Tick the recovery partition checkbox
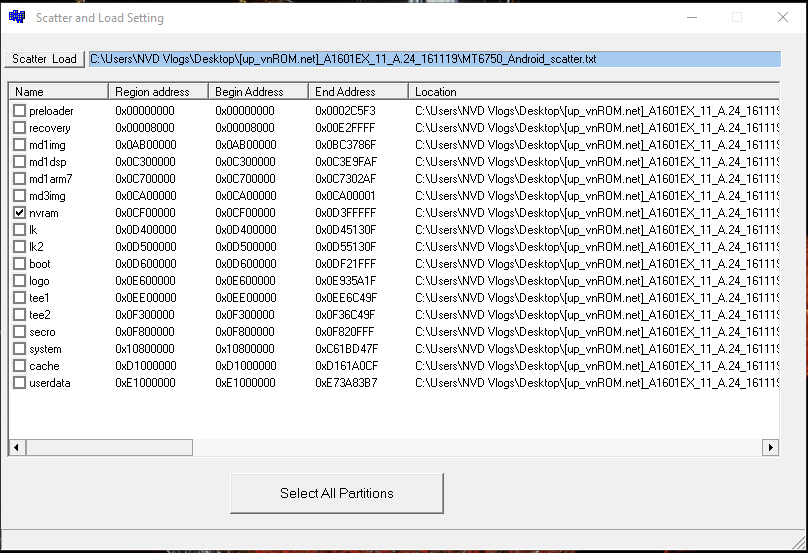 pyautogui.click(x=19, y=128)
